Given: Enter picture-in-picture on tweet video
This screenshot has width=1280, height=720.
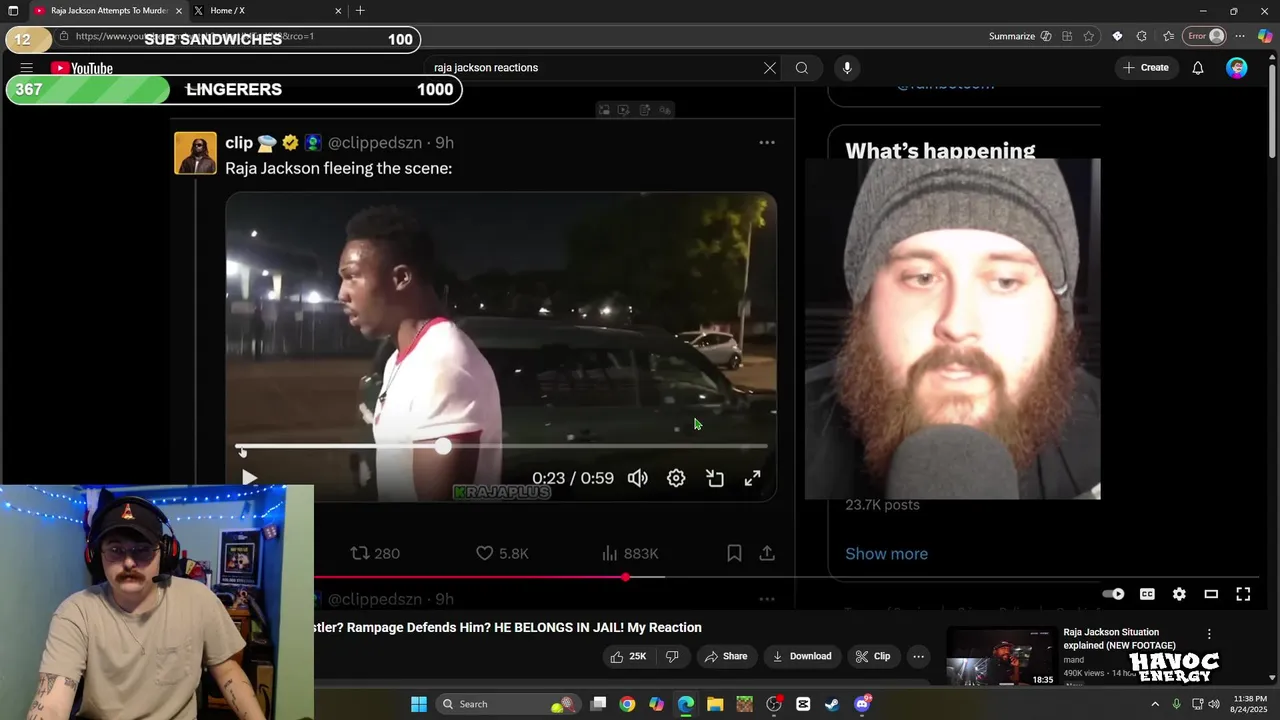Looking at the screenshot, I should point(715,478).
